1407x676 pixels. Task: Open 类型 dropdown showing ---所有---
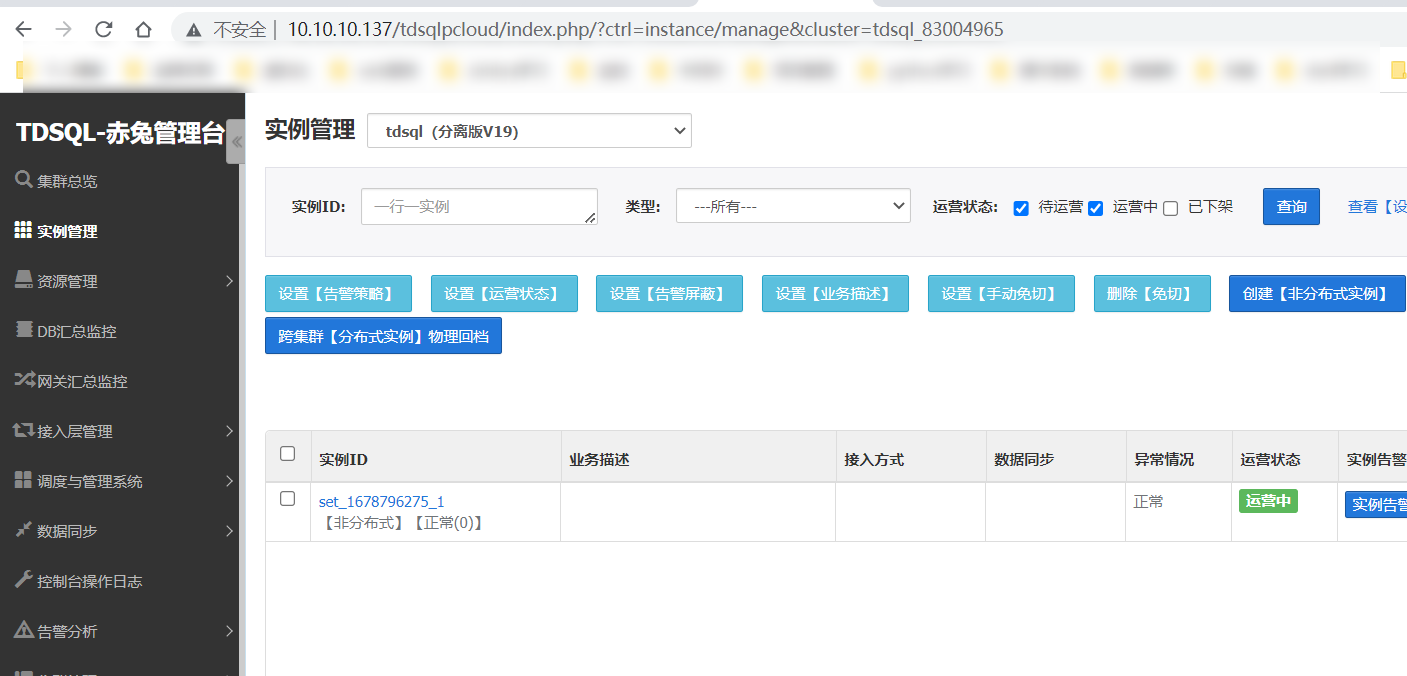[x=793, y=206]
